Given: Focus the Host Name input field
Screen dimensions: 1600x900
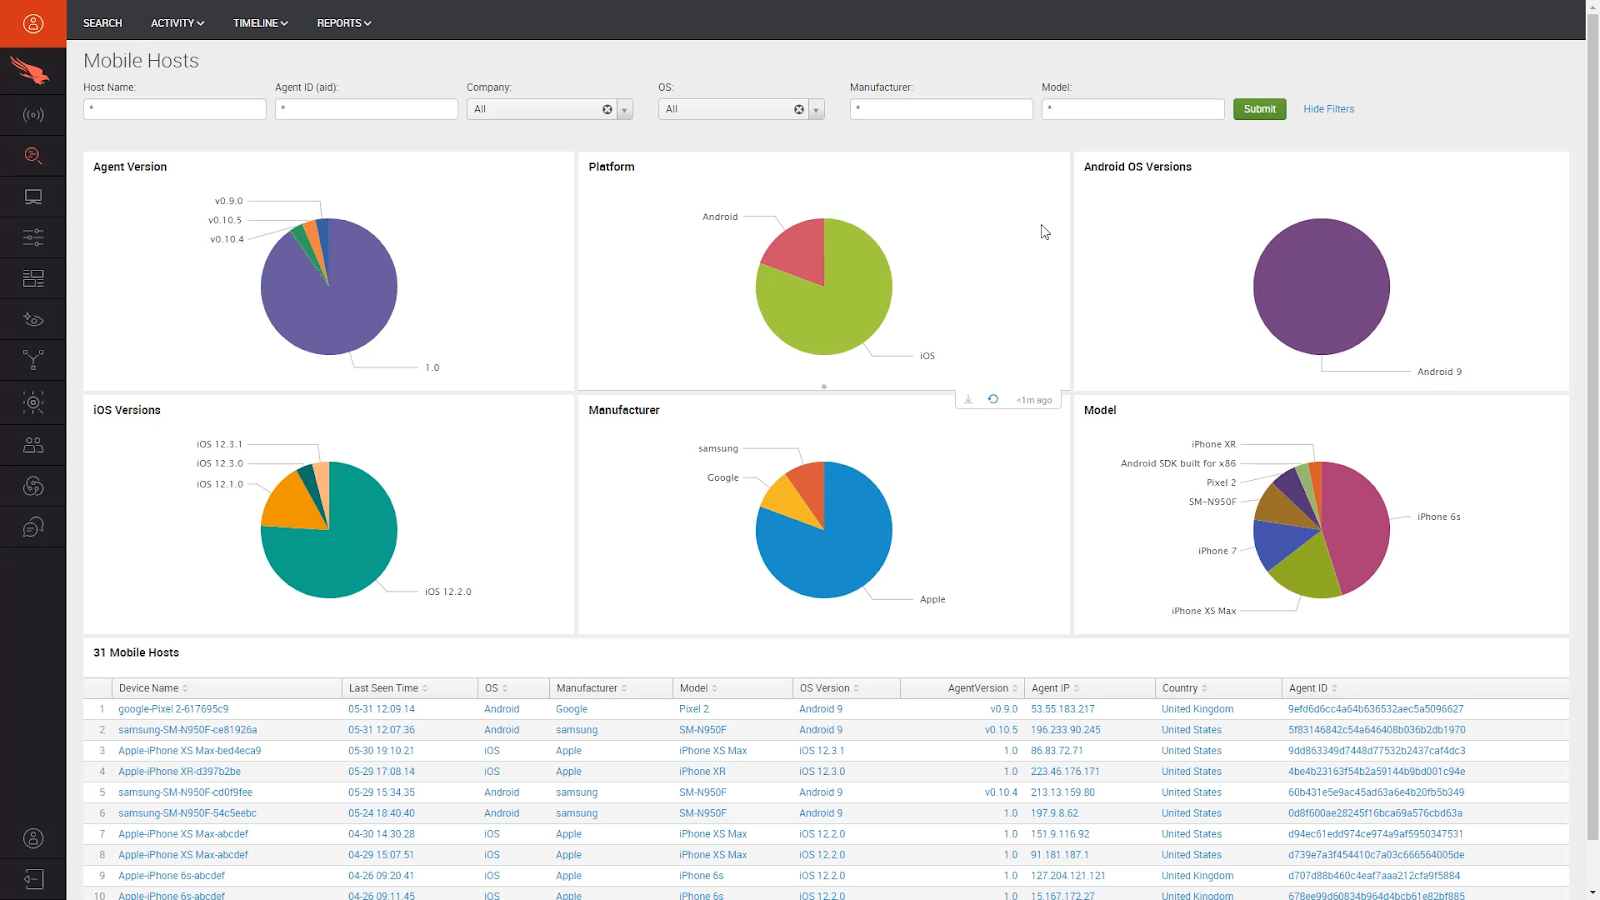Looking at the screenshot, I should [x=175, y=109].
